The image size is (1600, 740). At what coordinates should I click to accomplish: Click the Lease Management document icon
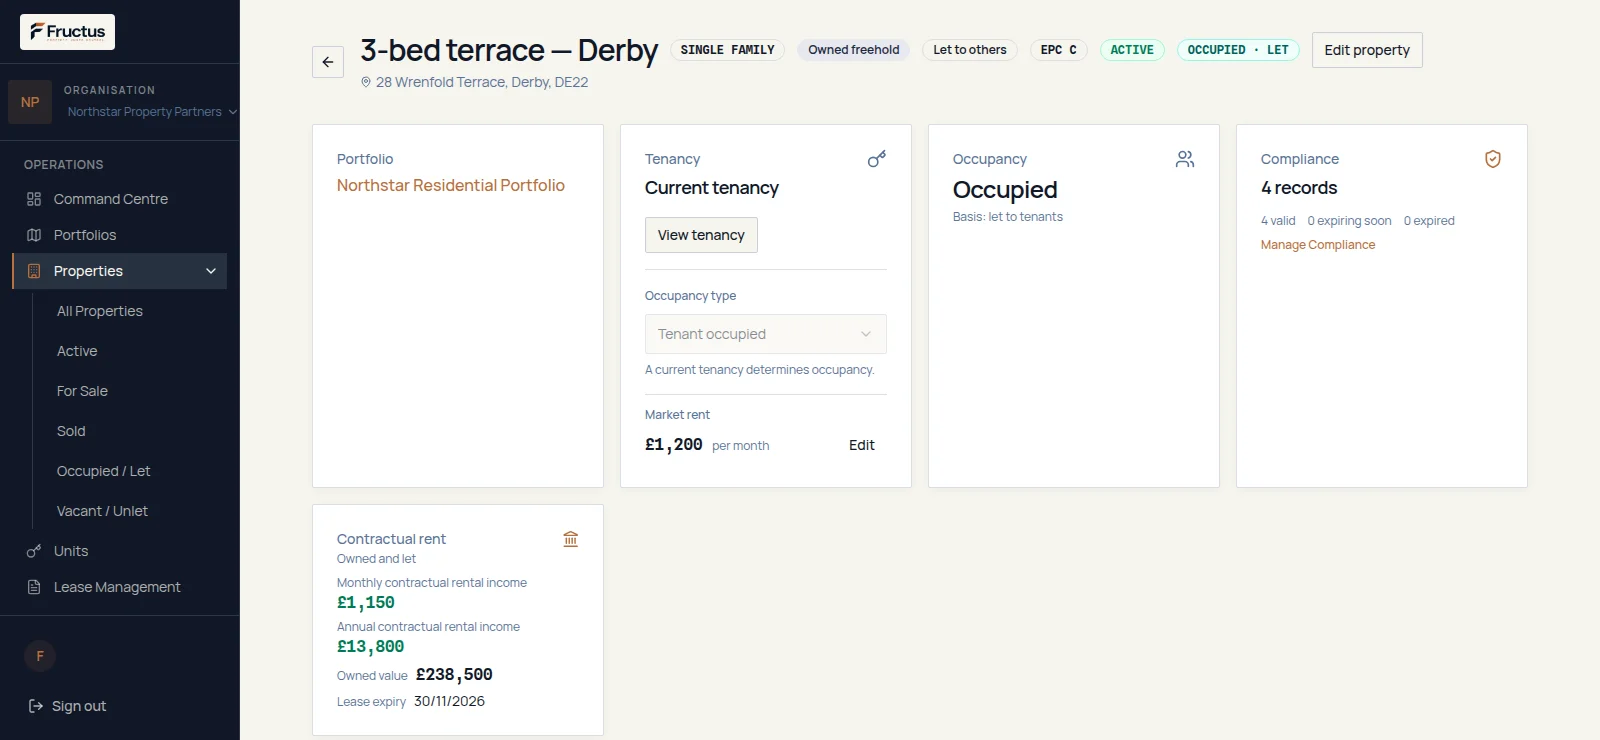34,587
